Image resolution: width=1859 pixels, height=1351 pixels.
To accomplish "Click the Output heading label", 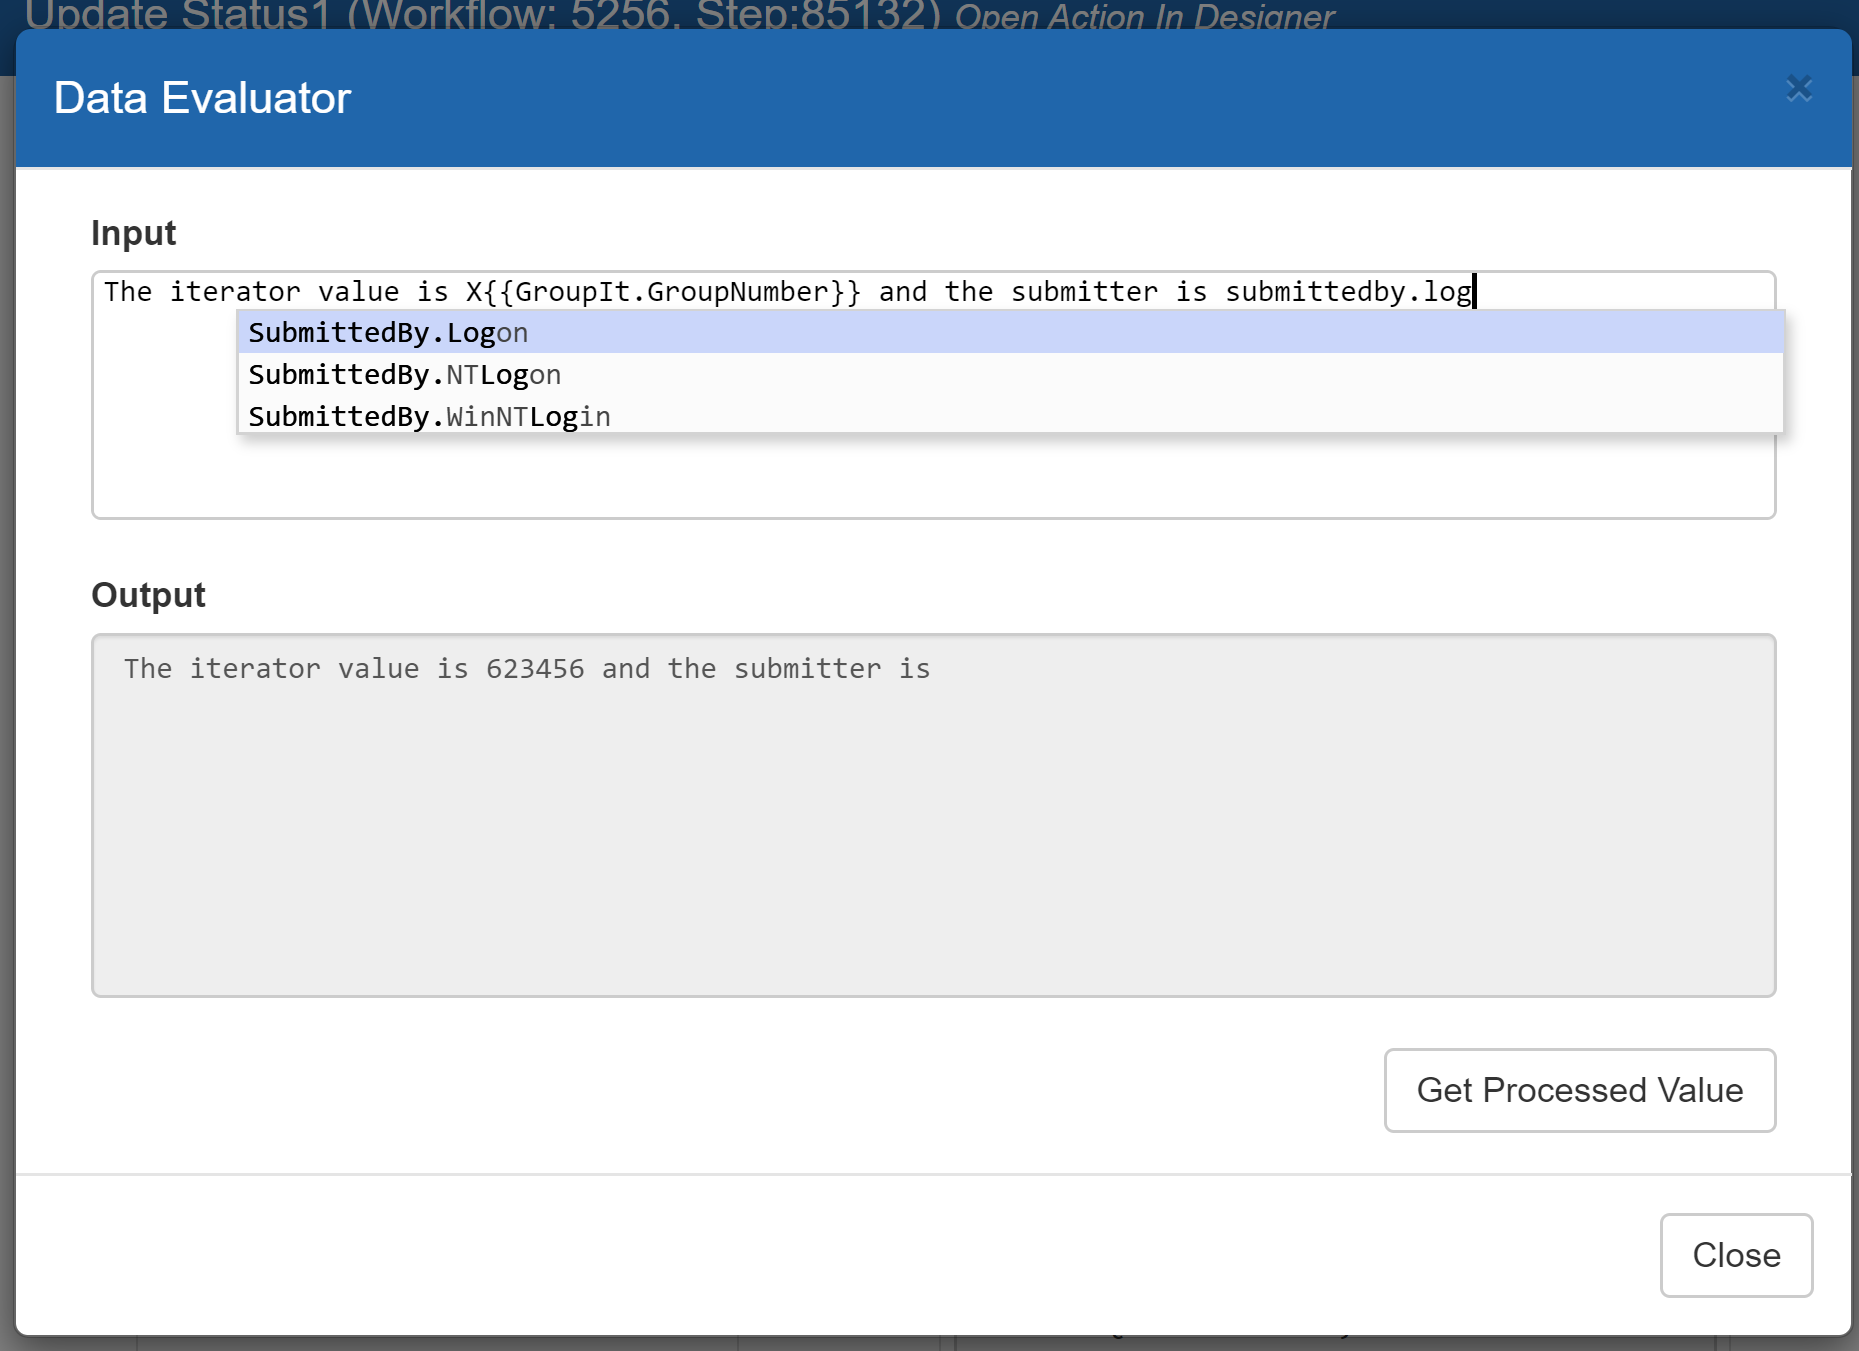I will (148, 595).
